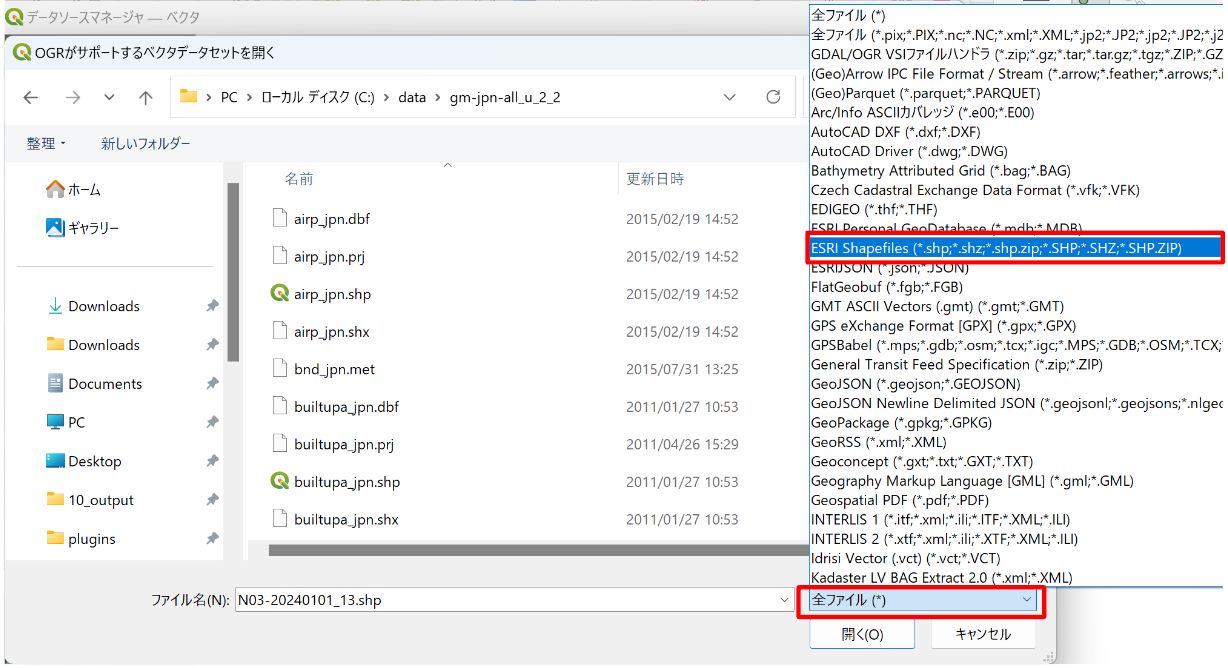
Task: Select PC in the quick access list
Action: coord(66,423)
